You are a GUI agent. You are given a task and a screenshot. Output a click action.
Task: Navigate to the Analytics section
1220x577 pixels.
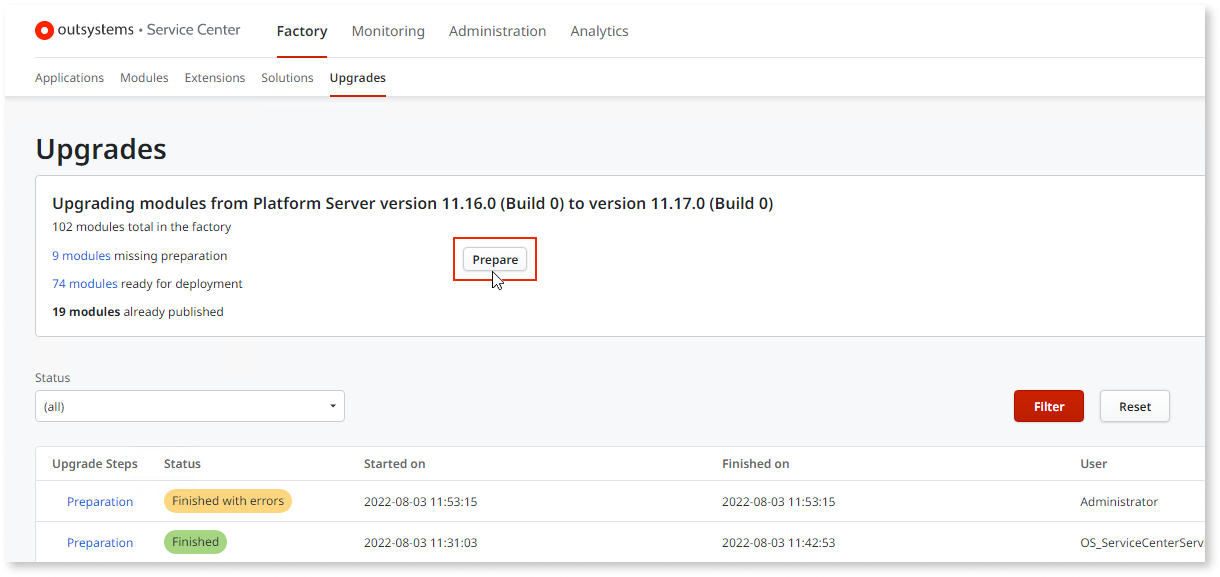[x=599, y=31]
